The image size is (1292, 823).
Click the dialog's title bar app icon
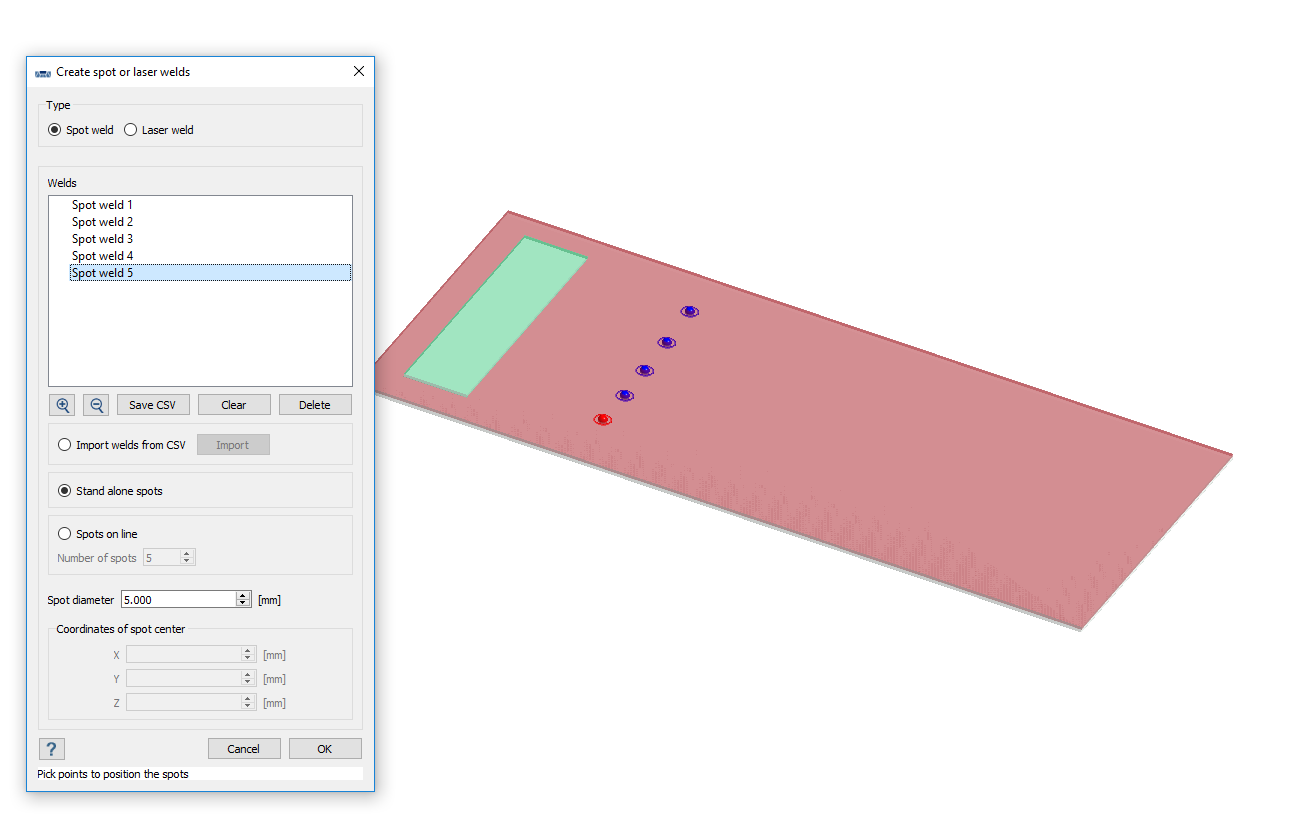point(43,73)
